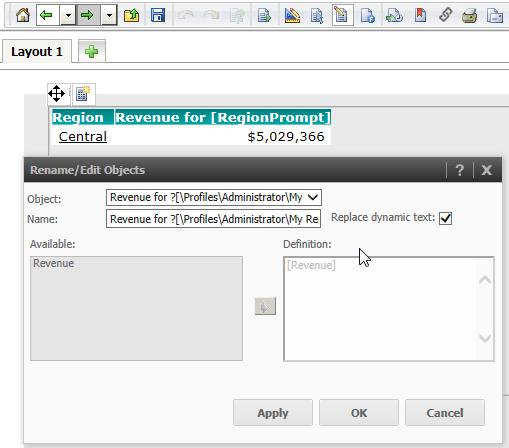Click the Revenue for [RegionPrompt] header
This screenshot has width=509, height=448.
pos(223,117)
